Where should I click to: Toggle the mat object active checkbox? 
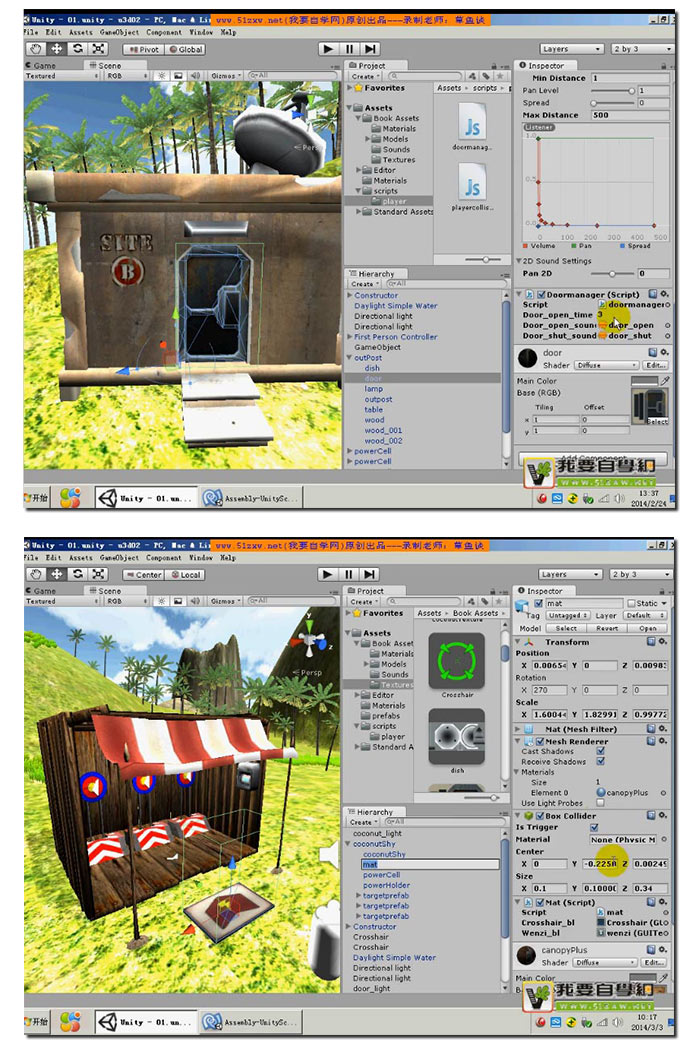pyautogui.click(x=539, y=603)
